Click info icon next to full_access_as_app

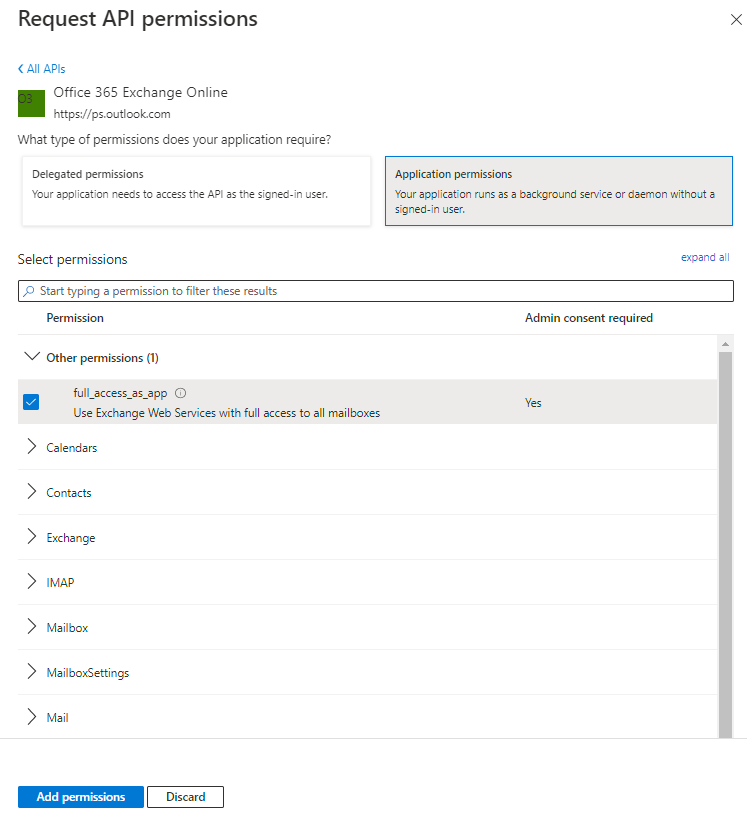tap(181, 393)
